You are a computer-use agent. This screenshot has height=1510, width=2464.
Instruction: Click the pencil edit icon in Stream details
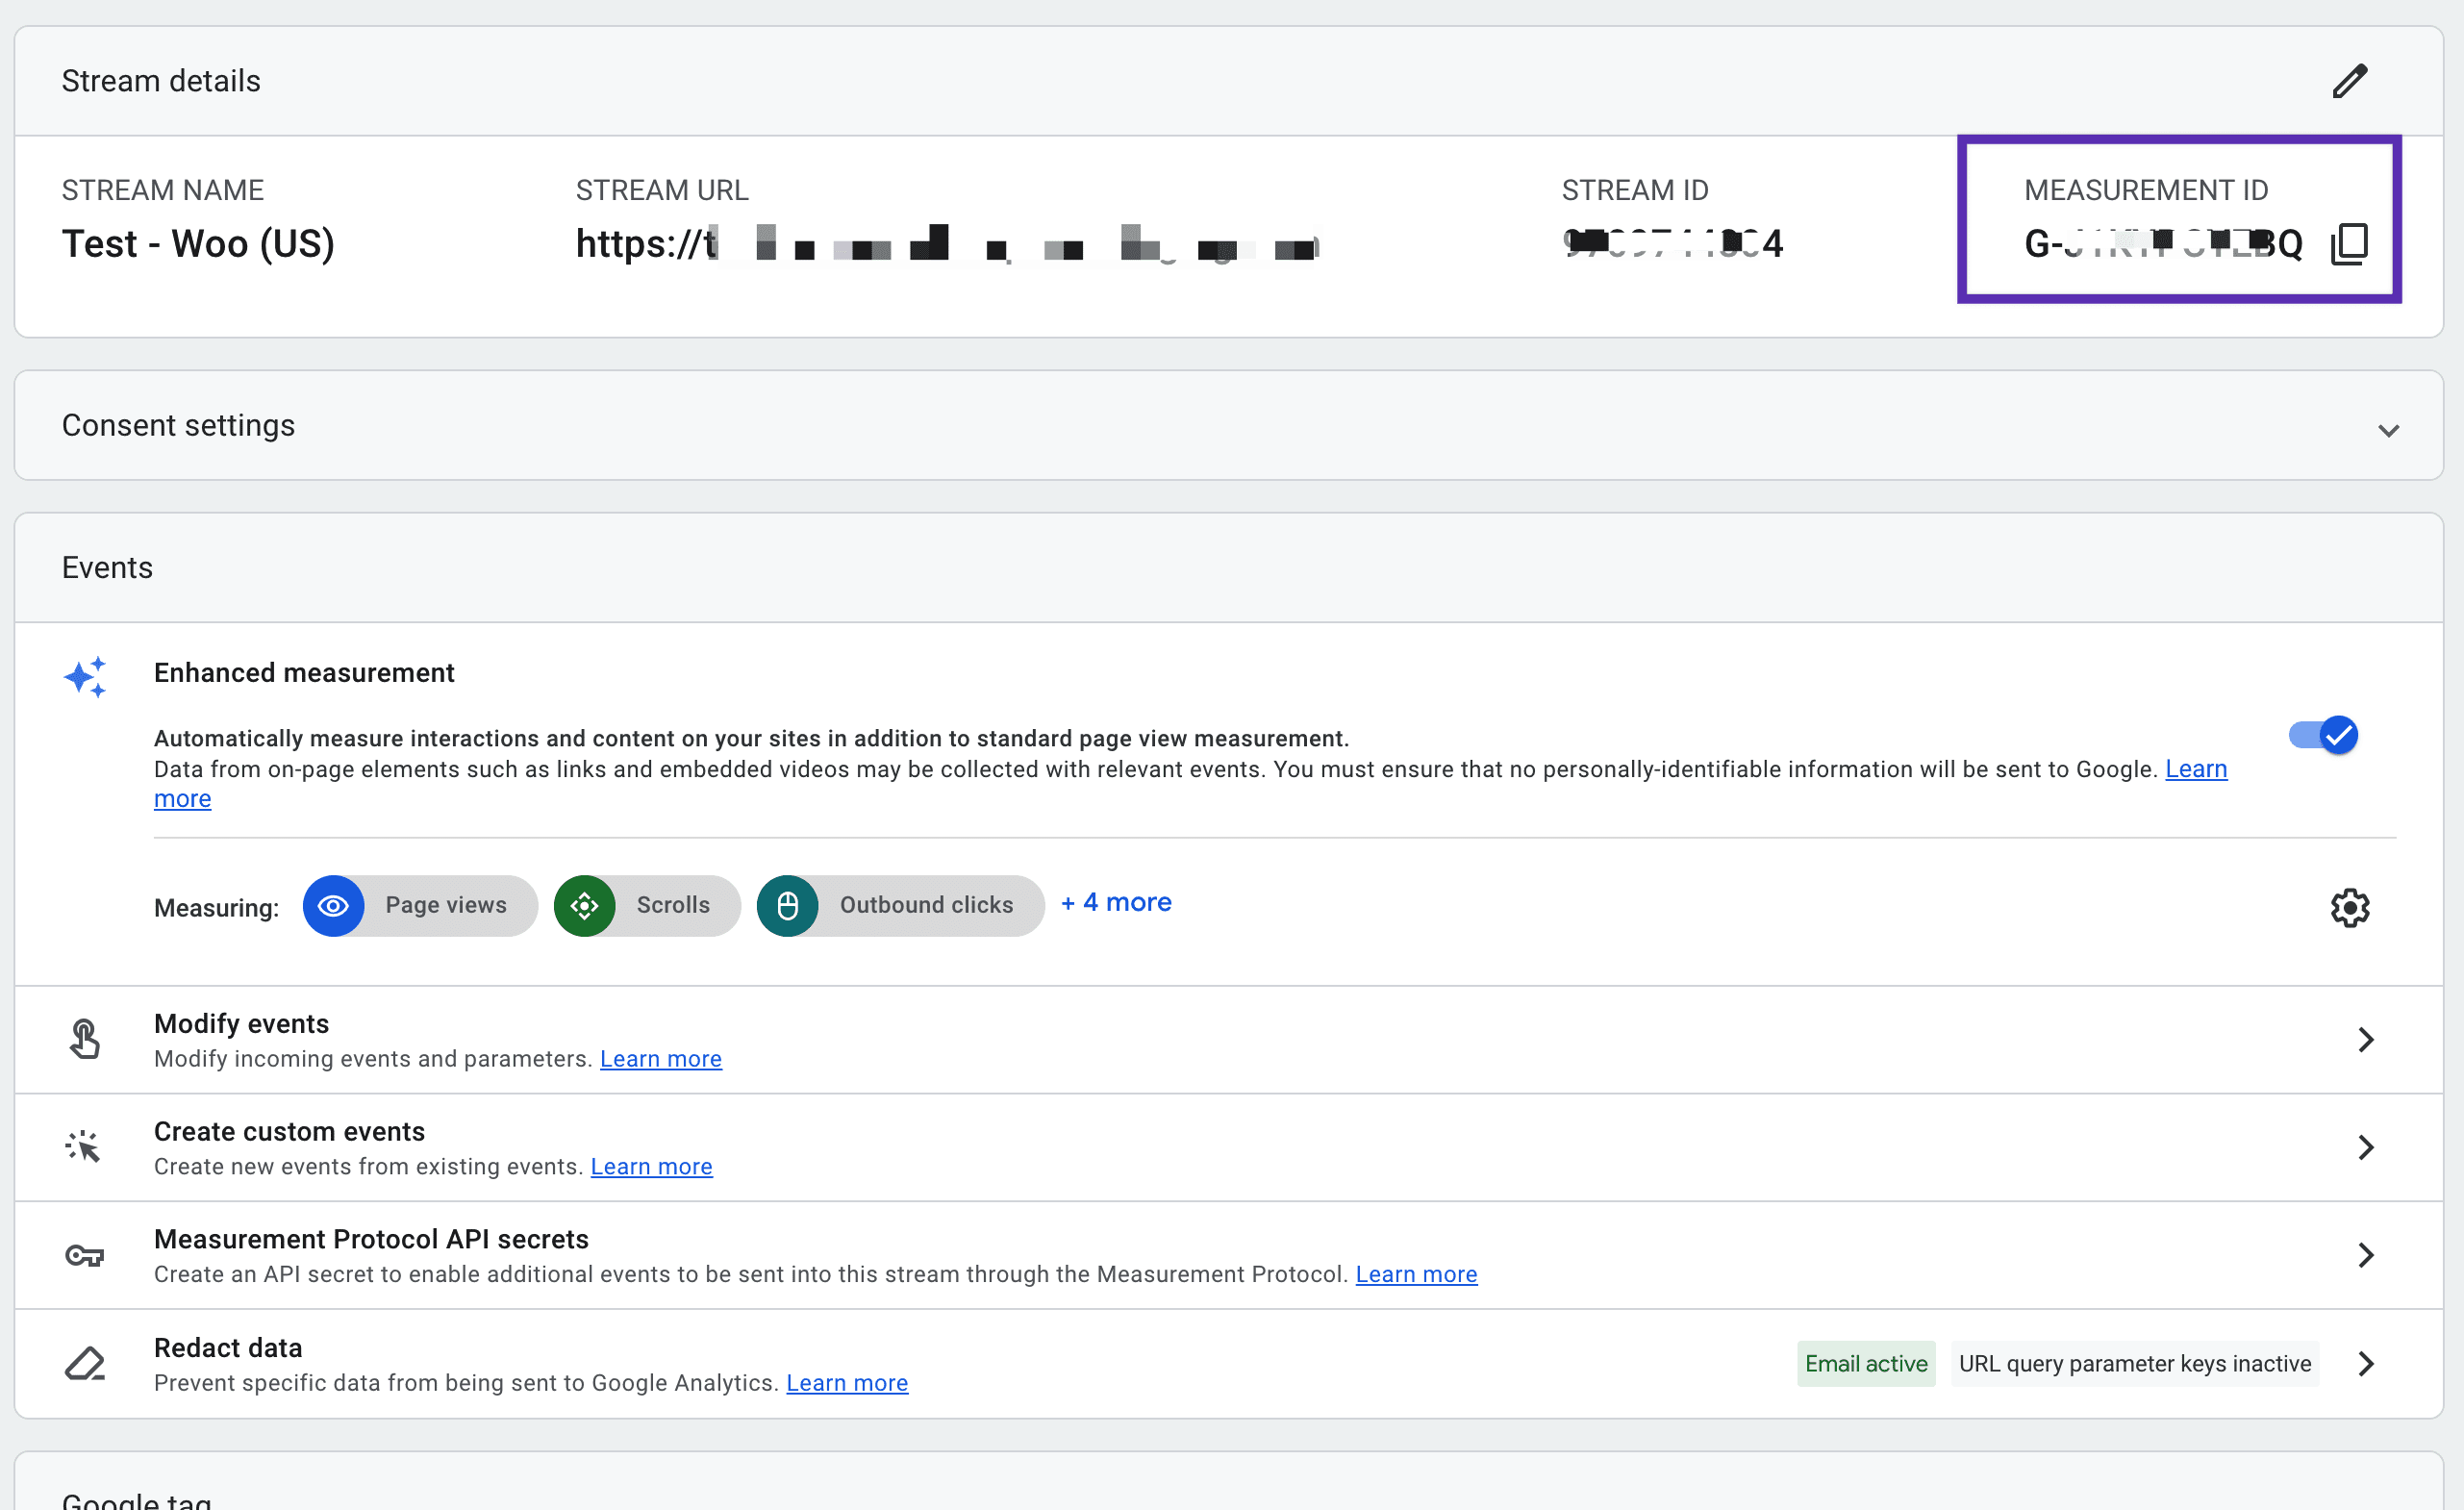pos(2349,81)
